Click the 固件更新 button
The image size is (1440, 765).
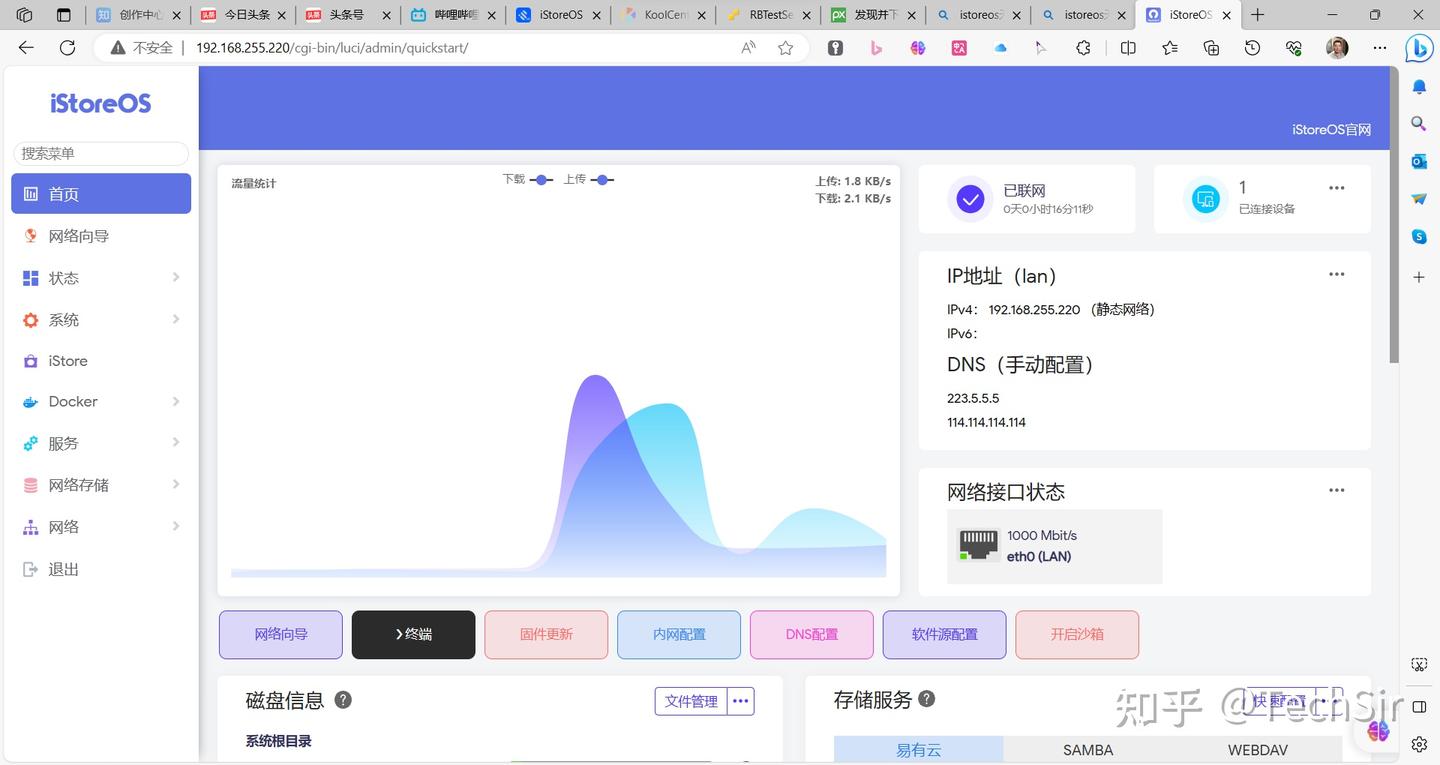[546, 635]
